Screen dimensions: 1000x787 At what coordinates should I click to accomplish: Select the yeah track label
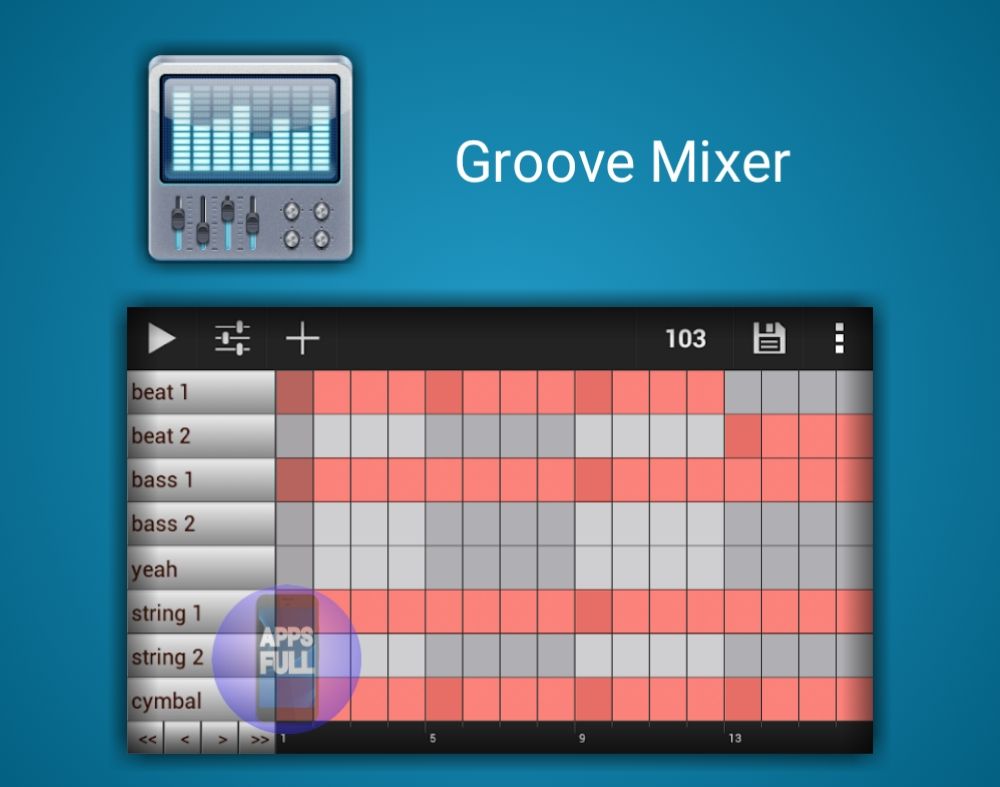(202, 568)
